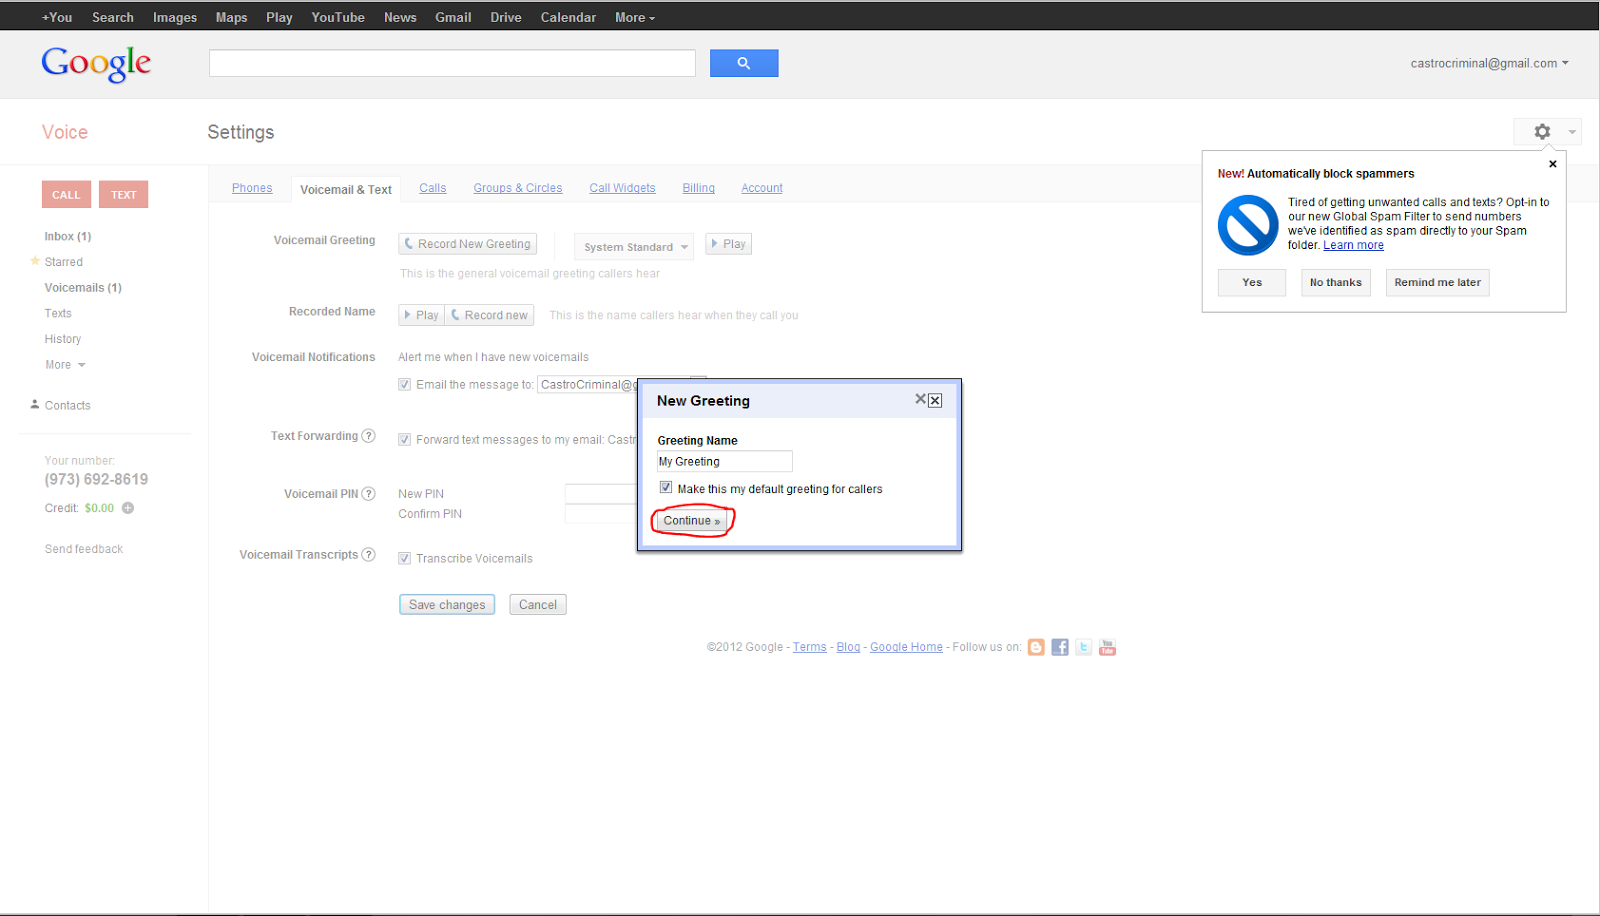This screenshot has width=1600, height=916.
Task: Open Texts in sidebar
Action: 58,313
